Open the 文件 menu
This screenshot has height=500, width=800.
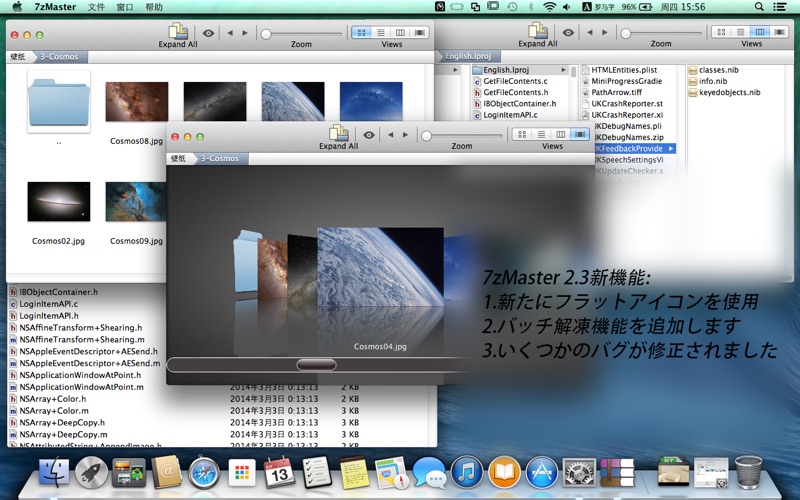[x=96, y=7]
